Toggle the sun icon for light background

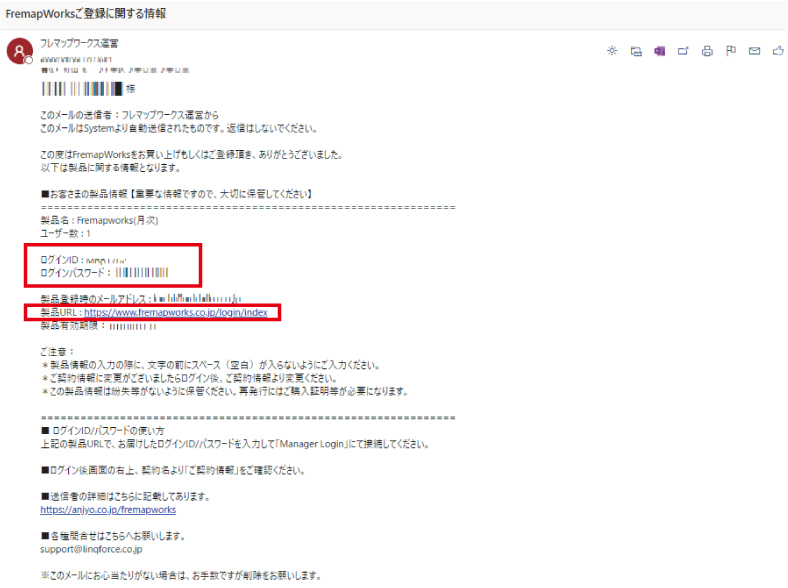coord(612,51)
